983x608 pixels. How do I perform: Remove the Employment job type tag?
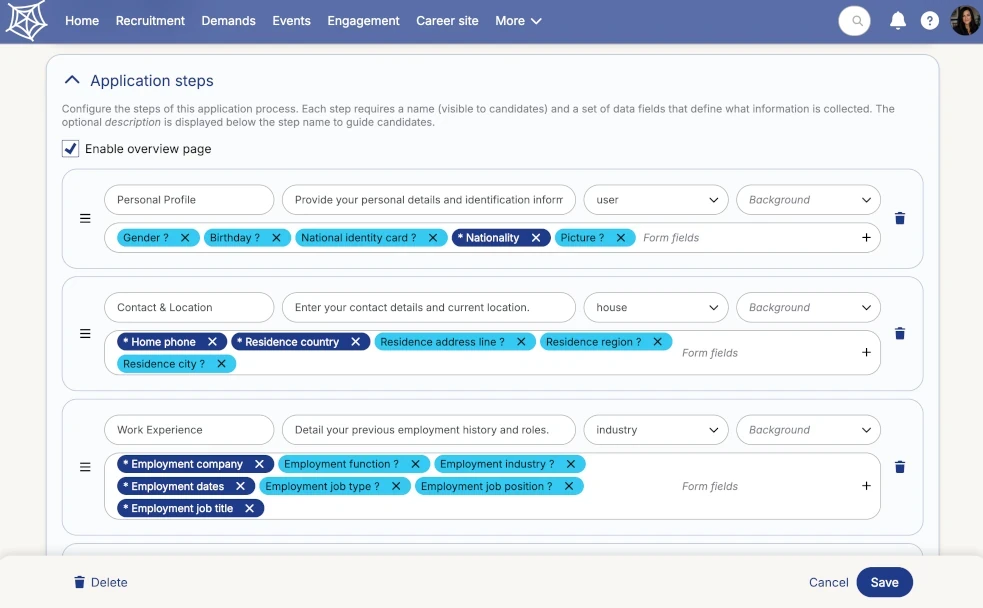tap(396, 486)
